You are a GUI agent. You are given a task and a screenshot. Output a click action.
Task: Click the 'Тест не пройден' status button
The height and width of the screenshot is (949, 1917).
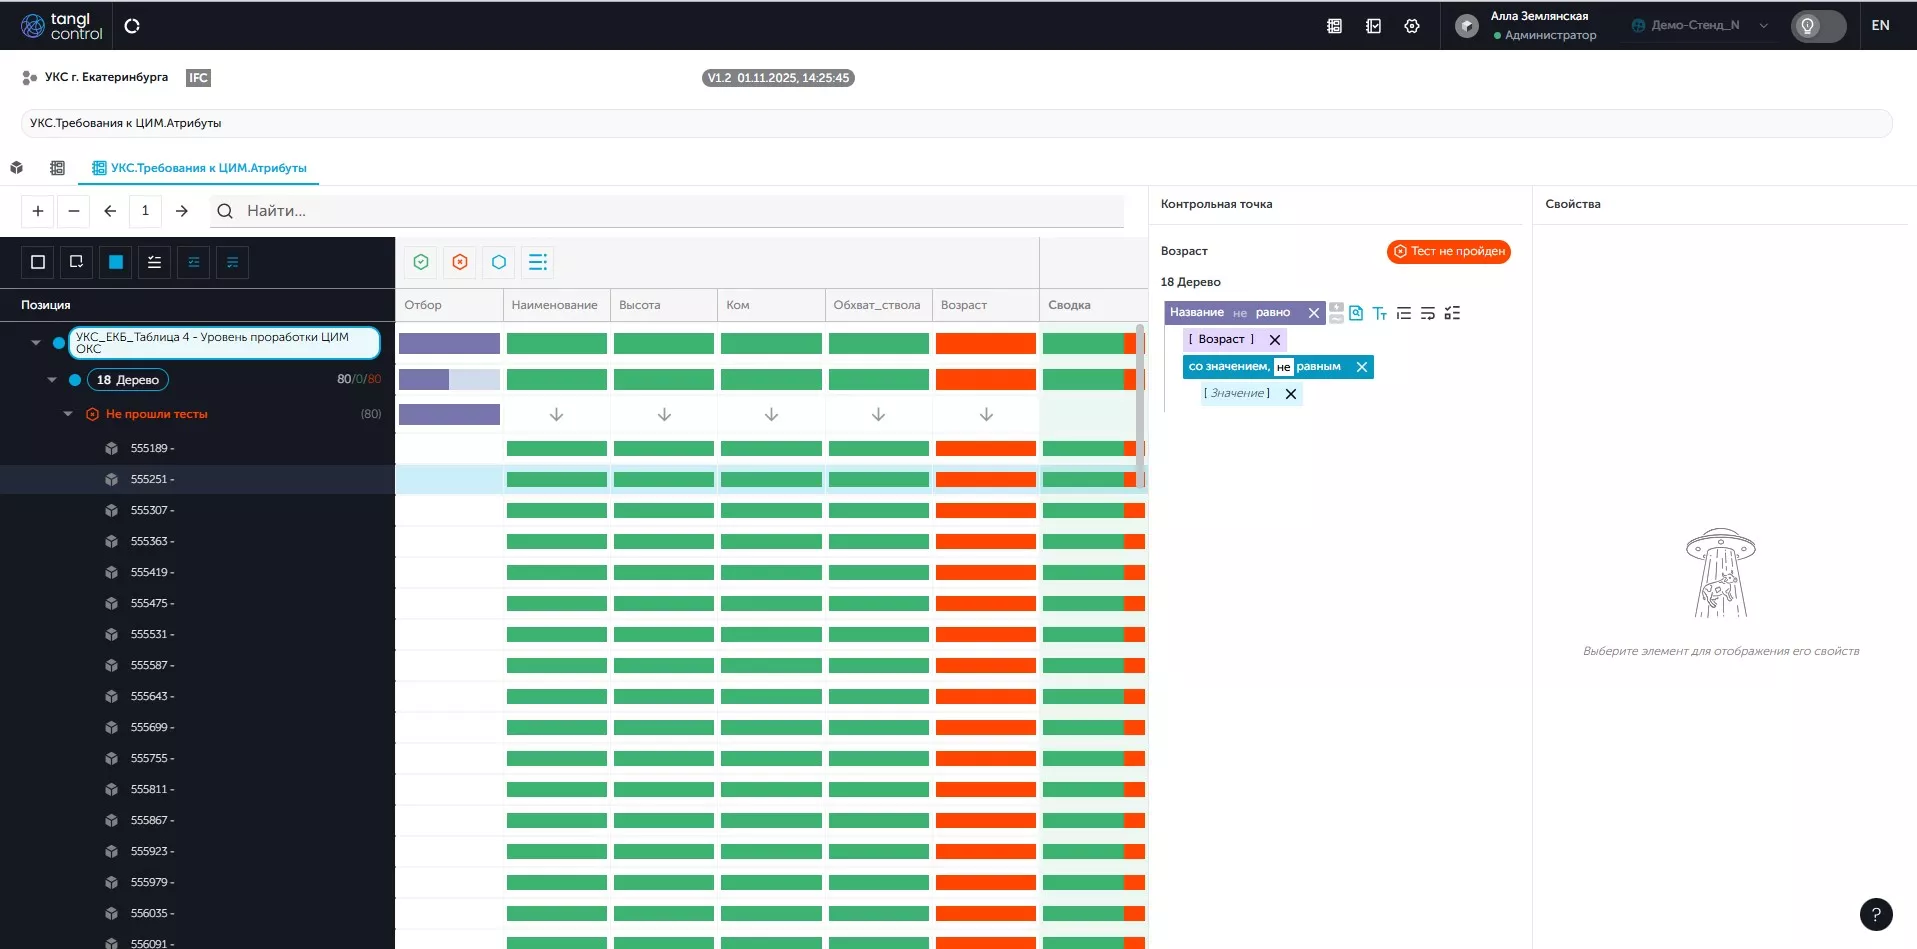click(x=1448, y=252)
